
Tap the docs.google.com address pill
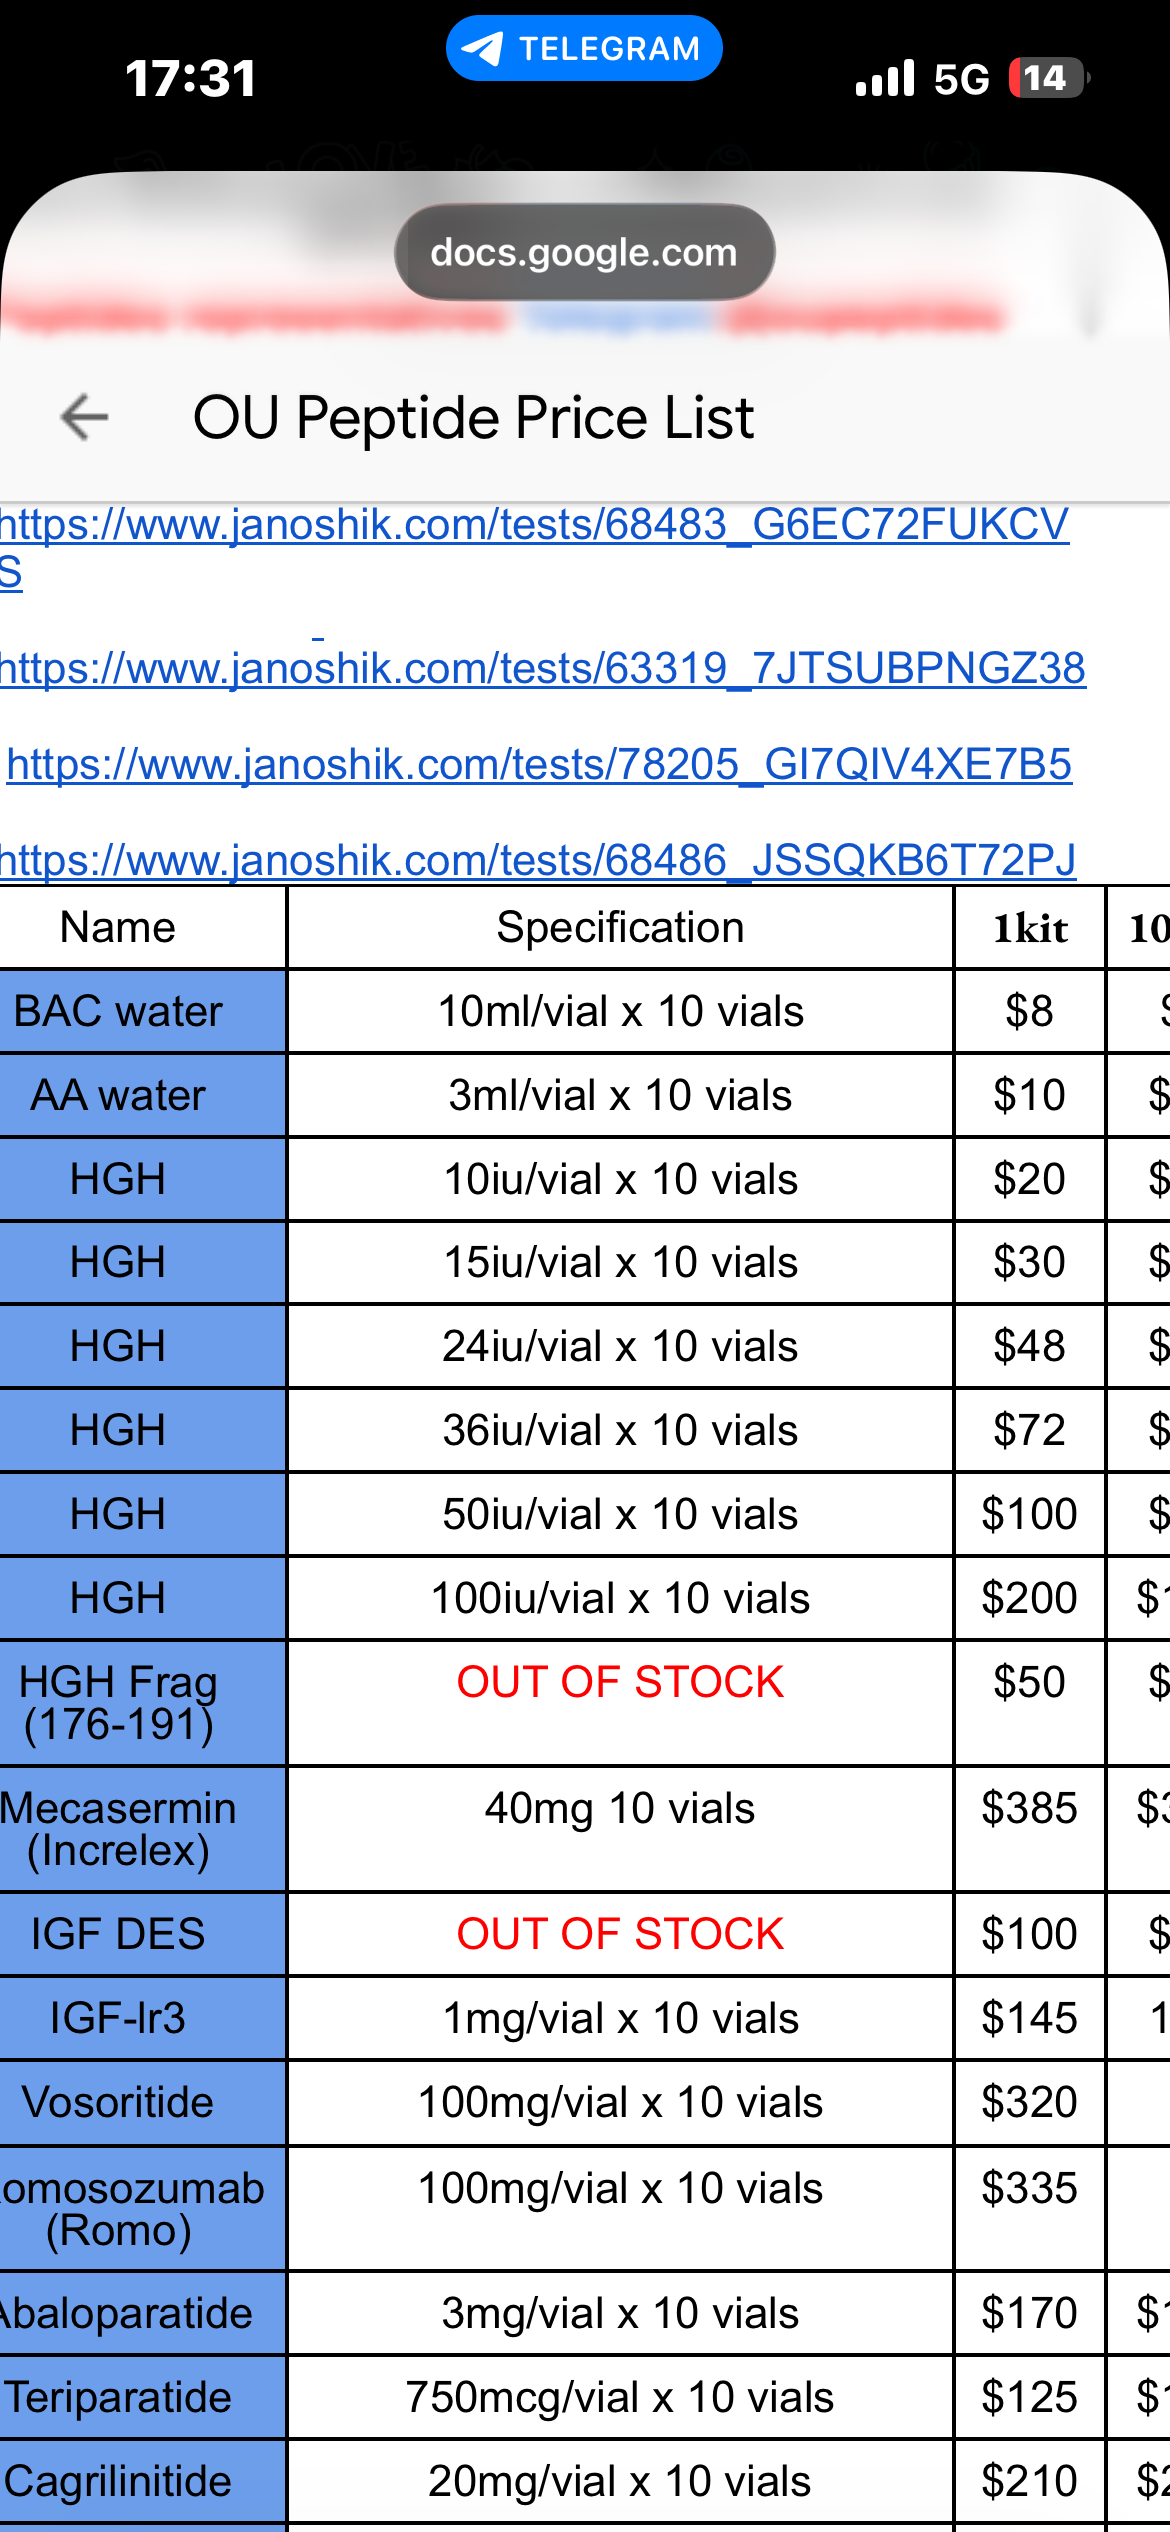click(x=584, y=253)
